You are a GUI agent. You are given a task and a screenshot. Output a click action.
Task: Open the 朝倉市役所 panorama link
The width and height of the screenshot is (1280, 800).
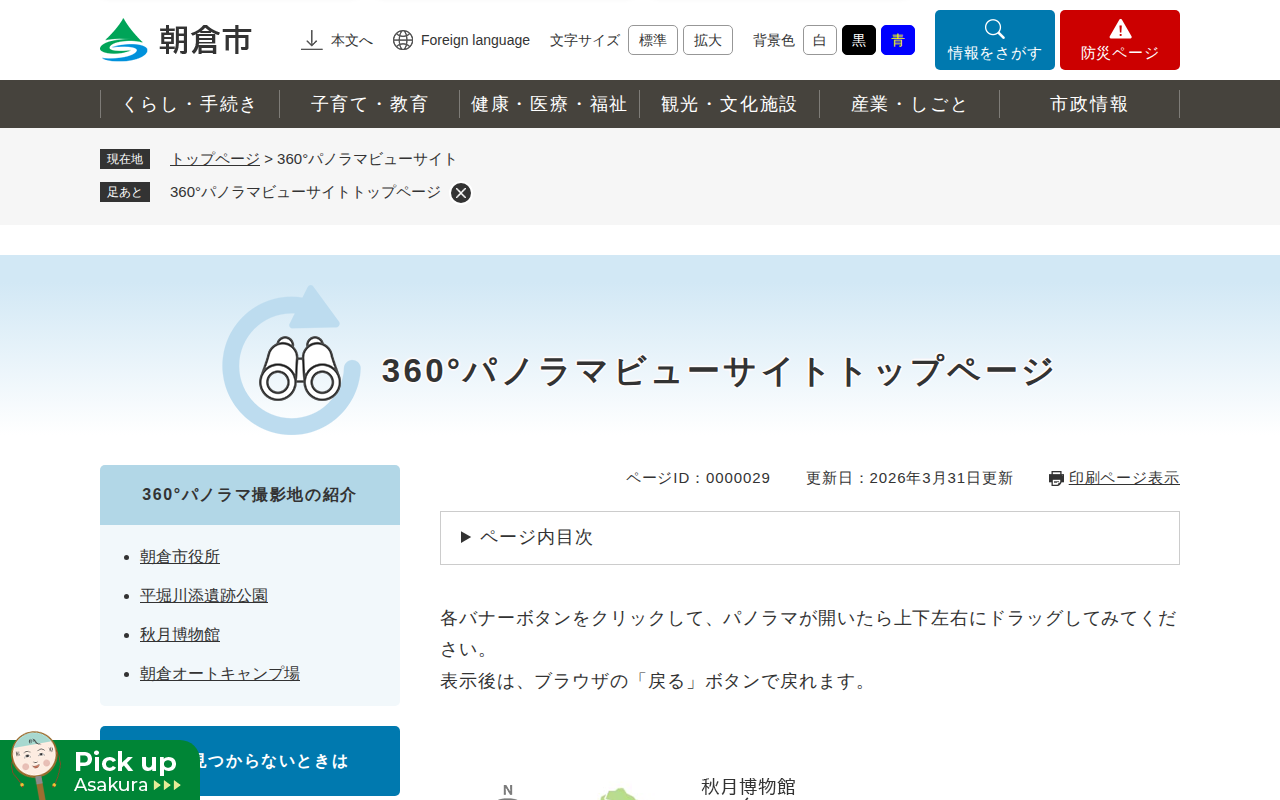180,557
